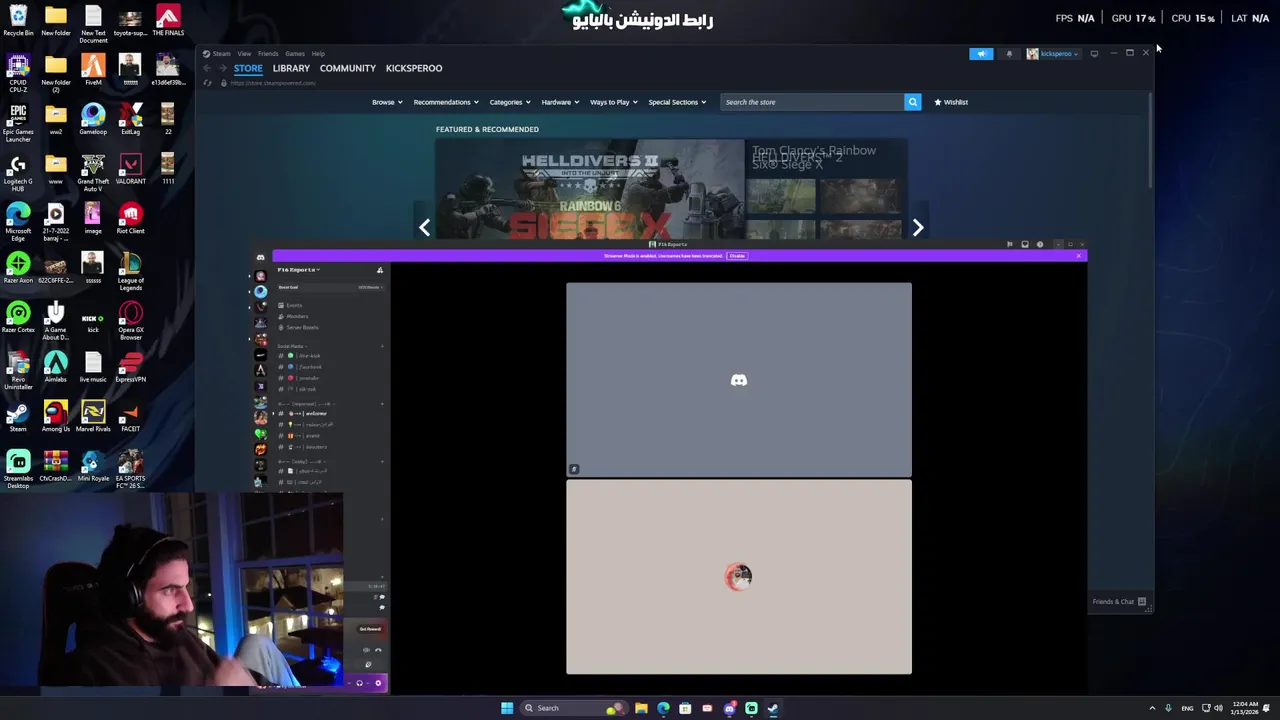Show next featured game carousel arrow
This screenshot has height=720, width=1280.
click(x=918, y=228)
